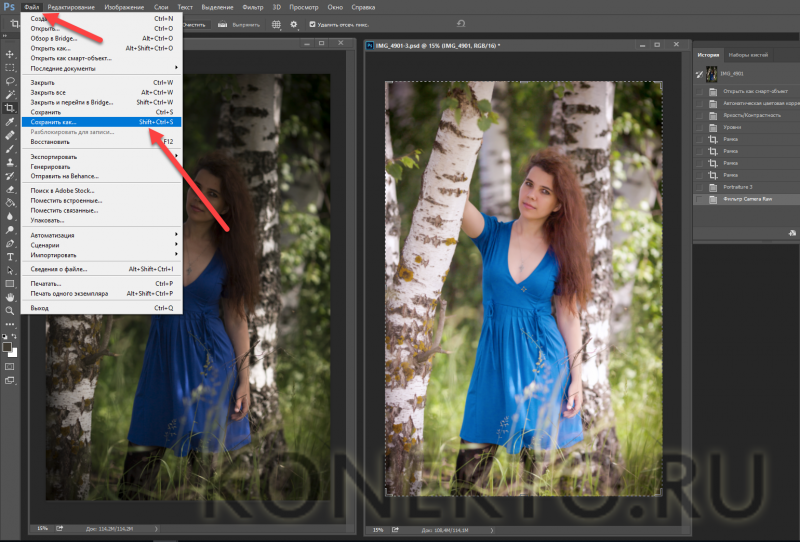Select the Rectangular Marquee tool
Viewport: 800px width, 542px height.
[x=10, y=67]
